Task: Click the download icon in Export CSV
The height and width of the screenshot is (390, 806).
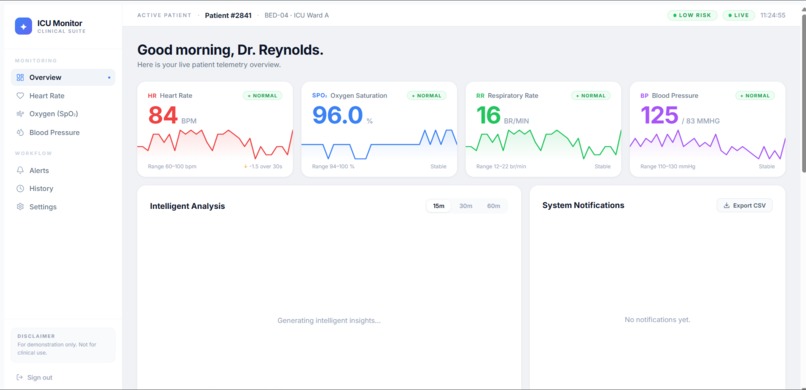Action: click(x=726, y=206)
